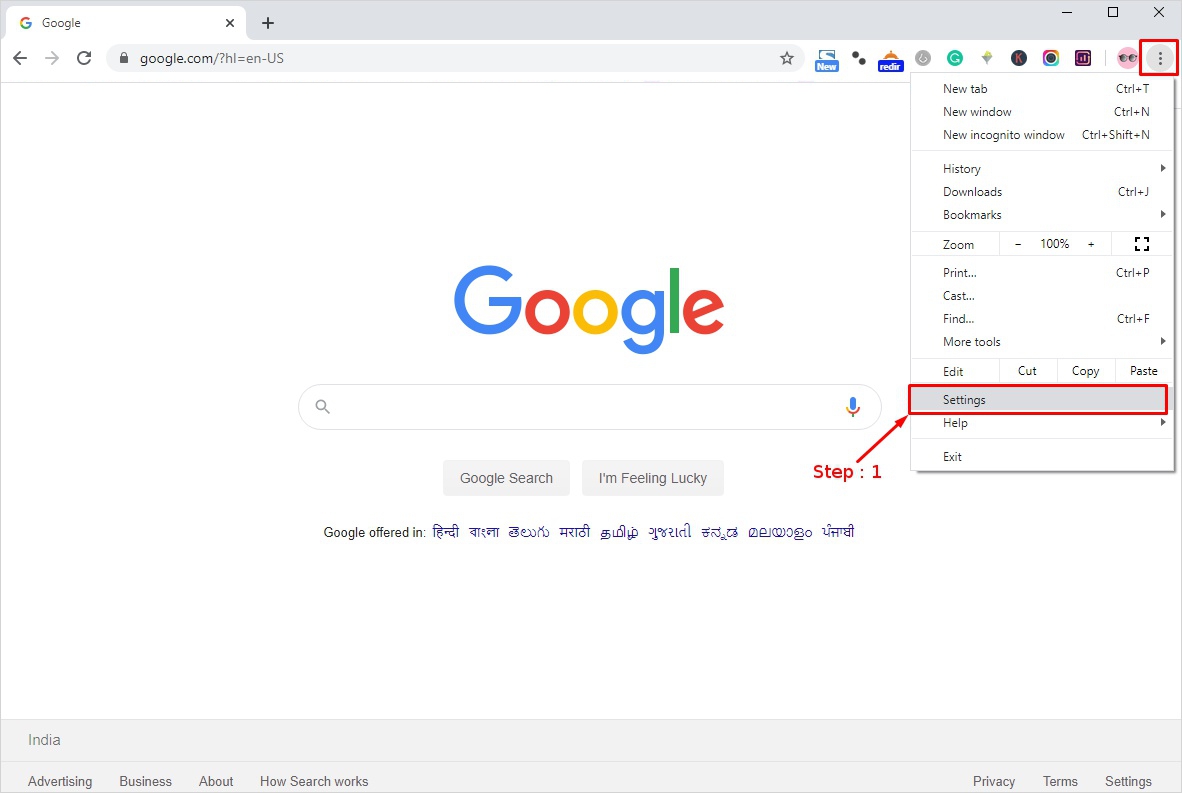Decrease zoom with the minus button
This screenshot has height=793, width=1182.
pos(1018,244)
